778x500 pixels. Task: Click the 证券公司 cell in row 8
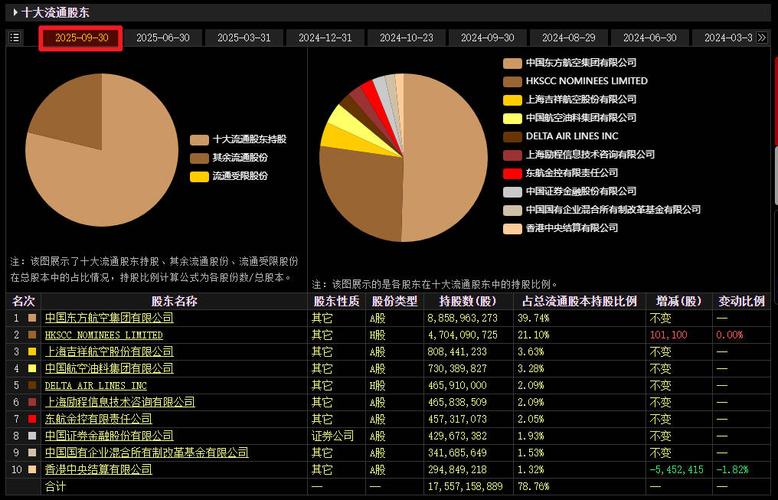pos(332,436)
